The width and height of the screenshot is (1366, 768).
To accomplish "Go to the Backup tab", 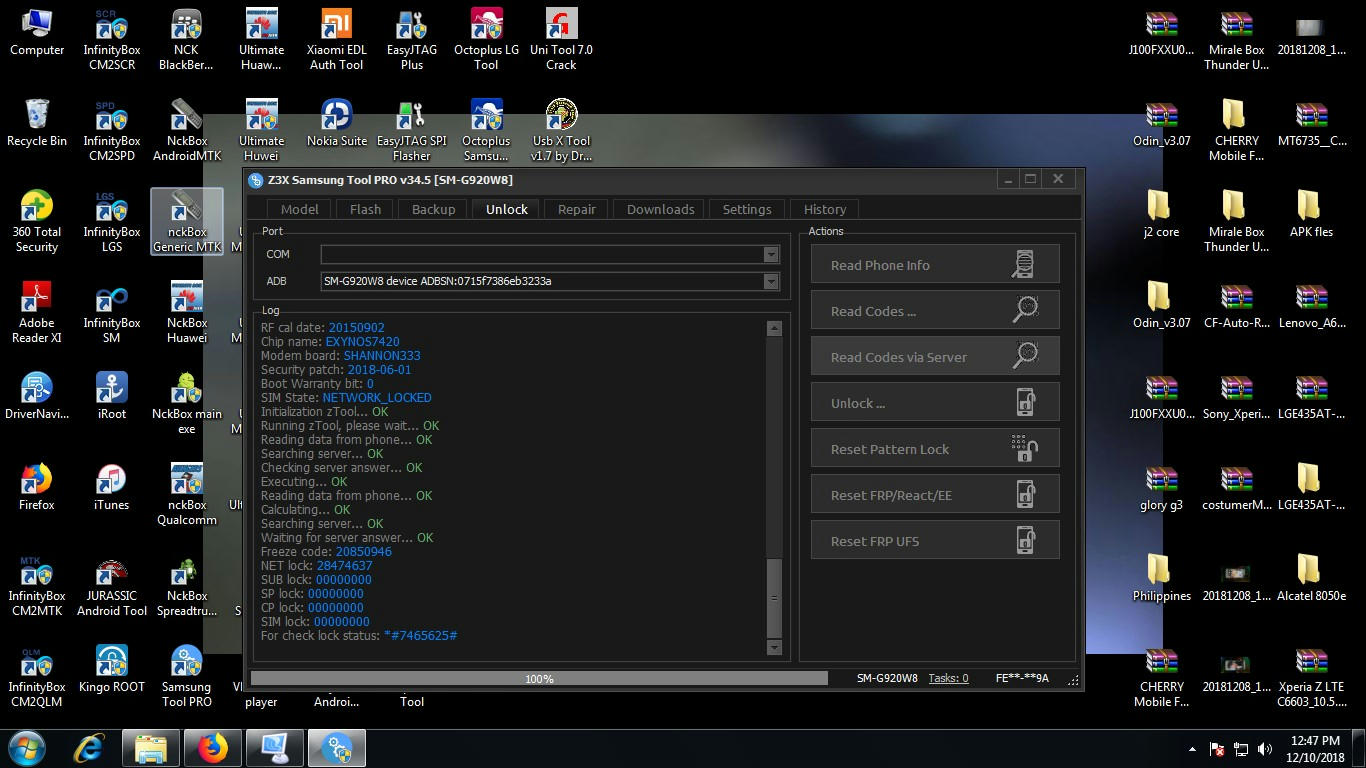I will (x=433, y=209).
